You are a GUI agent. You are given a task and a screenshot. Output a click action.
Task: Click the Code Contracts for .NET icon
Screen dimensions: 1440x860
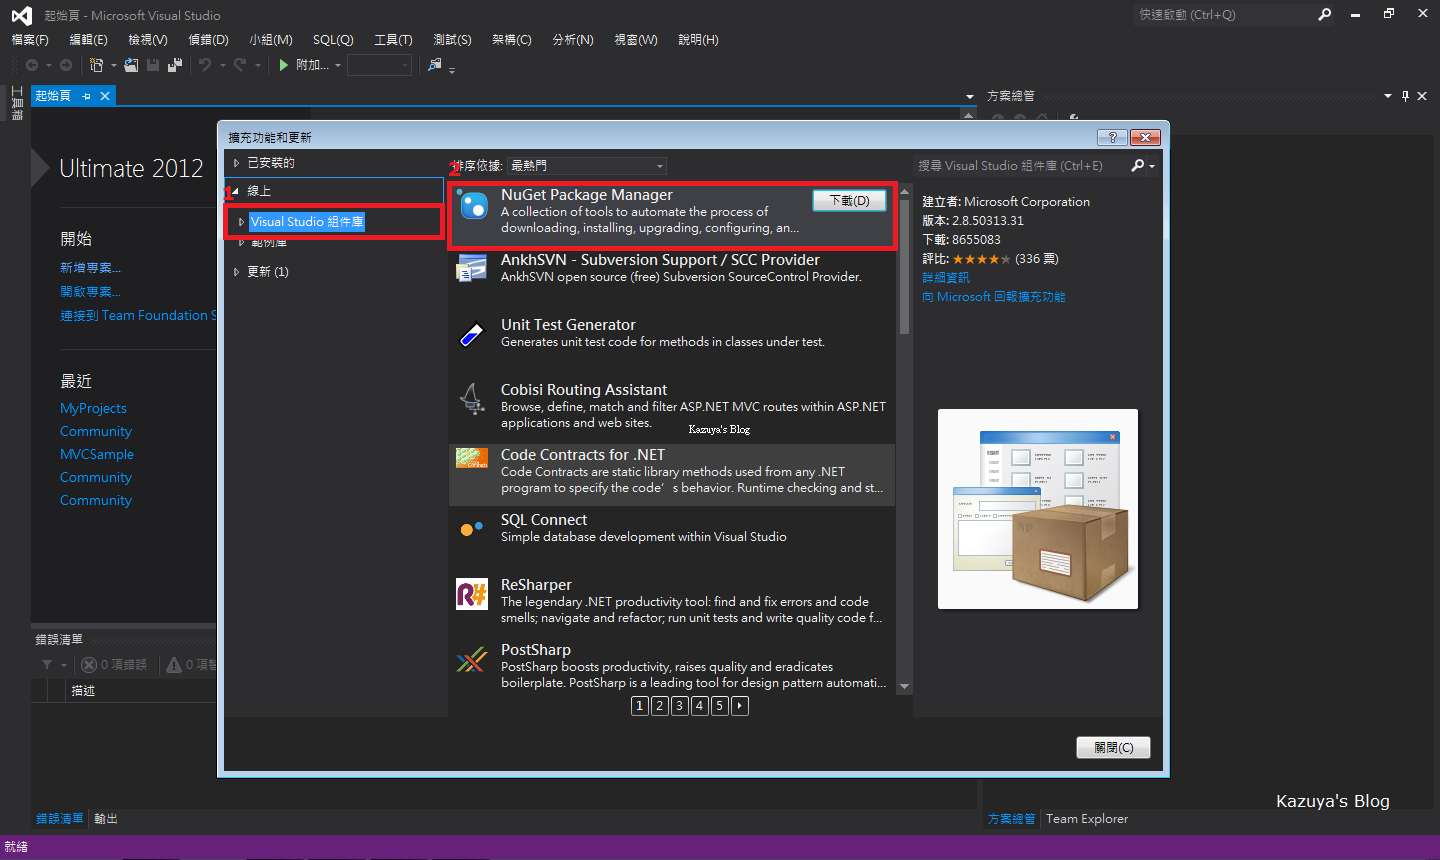[x=471, y=459]
